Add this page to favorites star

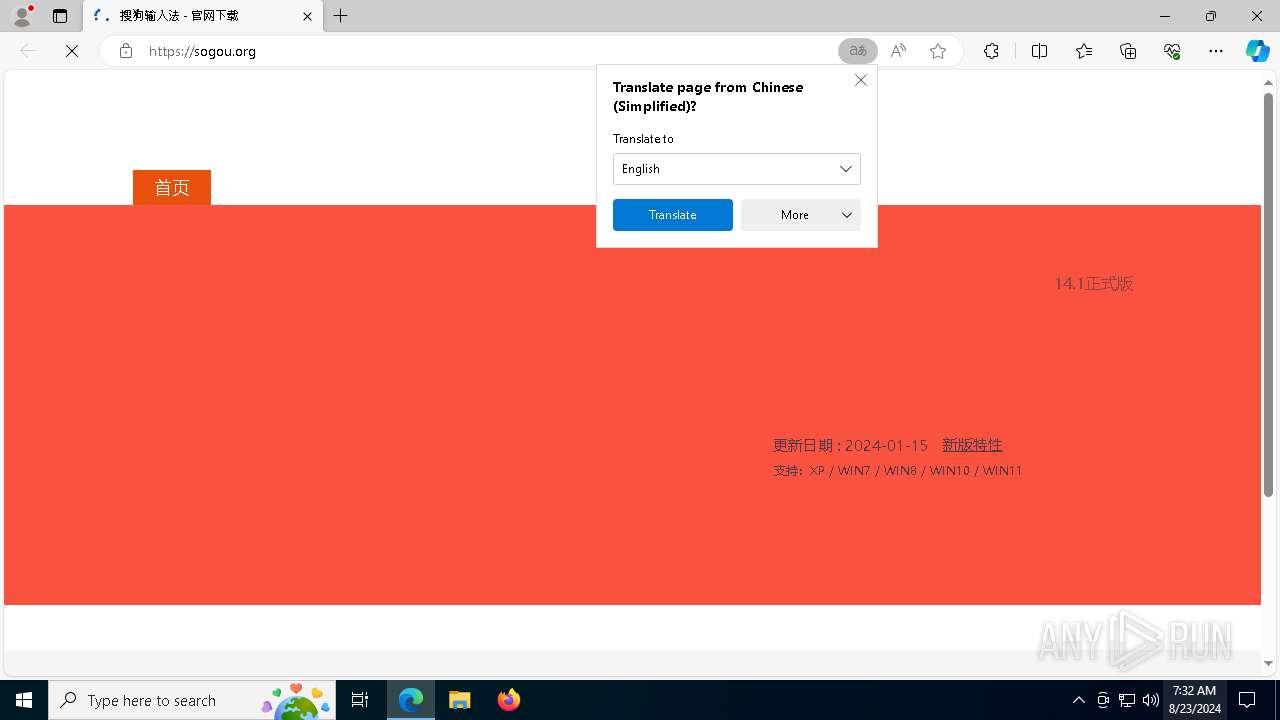click(x=938, y=51)
